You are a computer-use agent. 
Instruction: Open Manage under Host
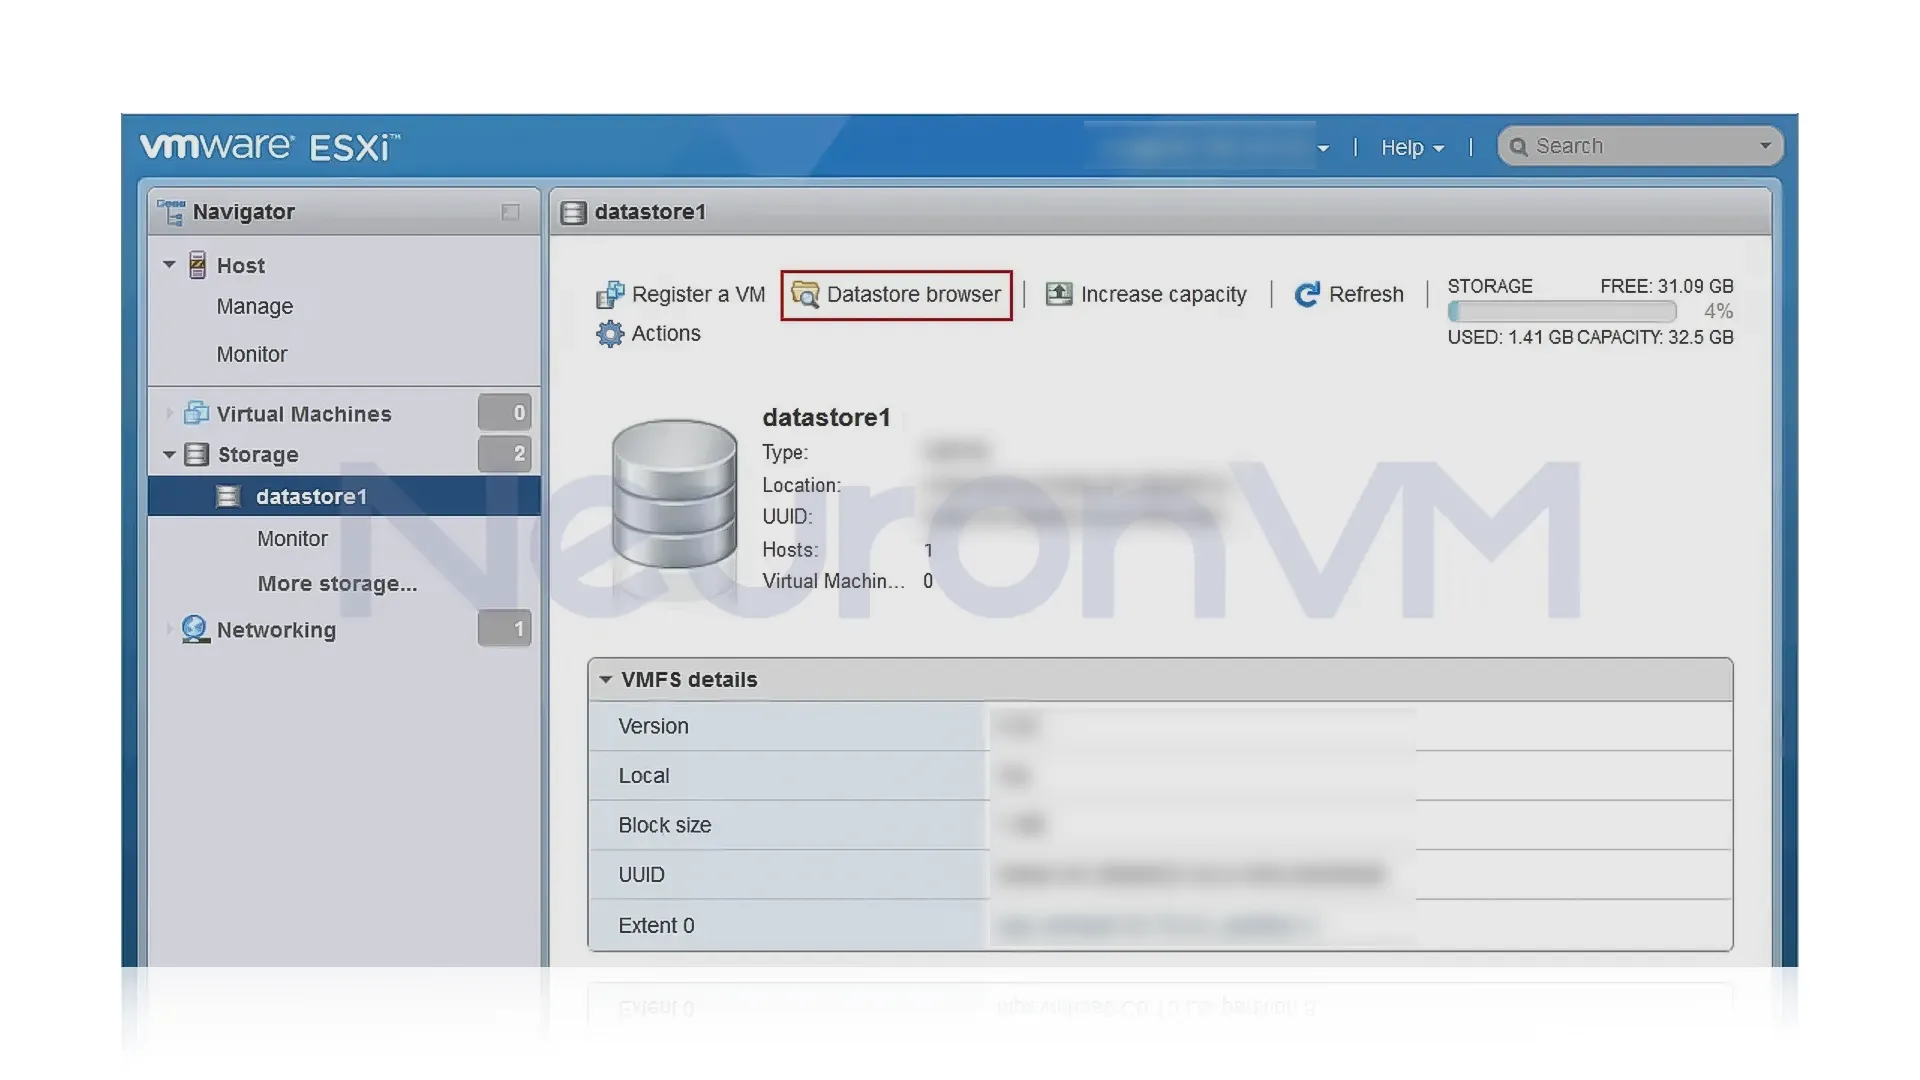255,307
